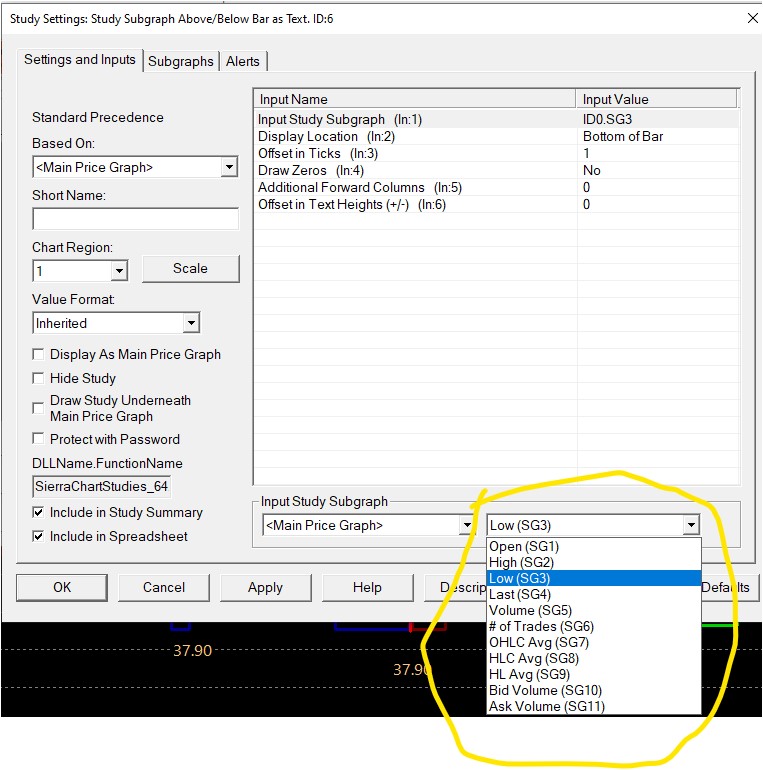Image resolution: width=763 pixels, height=770 pixels.
Task: Enable Protect with Password checkbox
Action: tap(38, 439)
